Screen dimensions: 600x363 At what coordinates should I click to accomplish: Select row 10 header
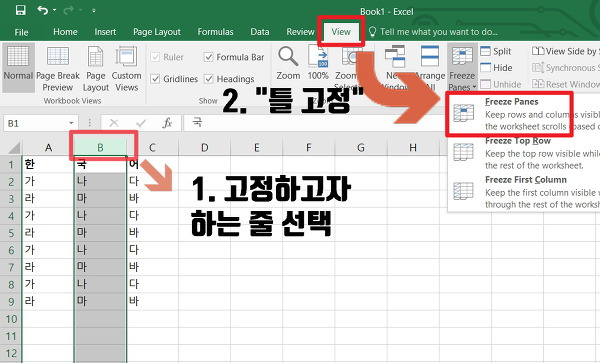[11, 319]
